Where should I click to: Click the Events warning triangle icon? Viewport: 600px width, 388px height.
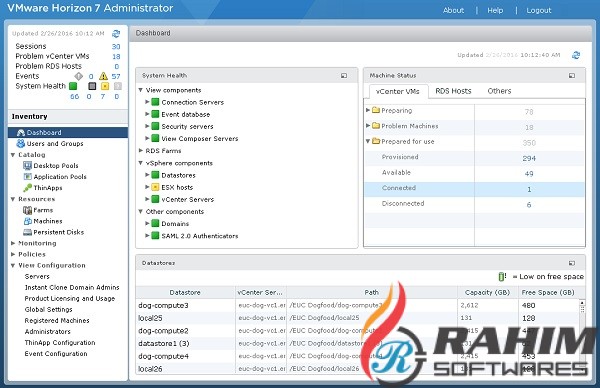tap(103, 76)
